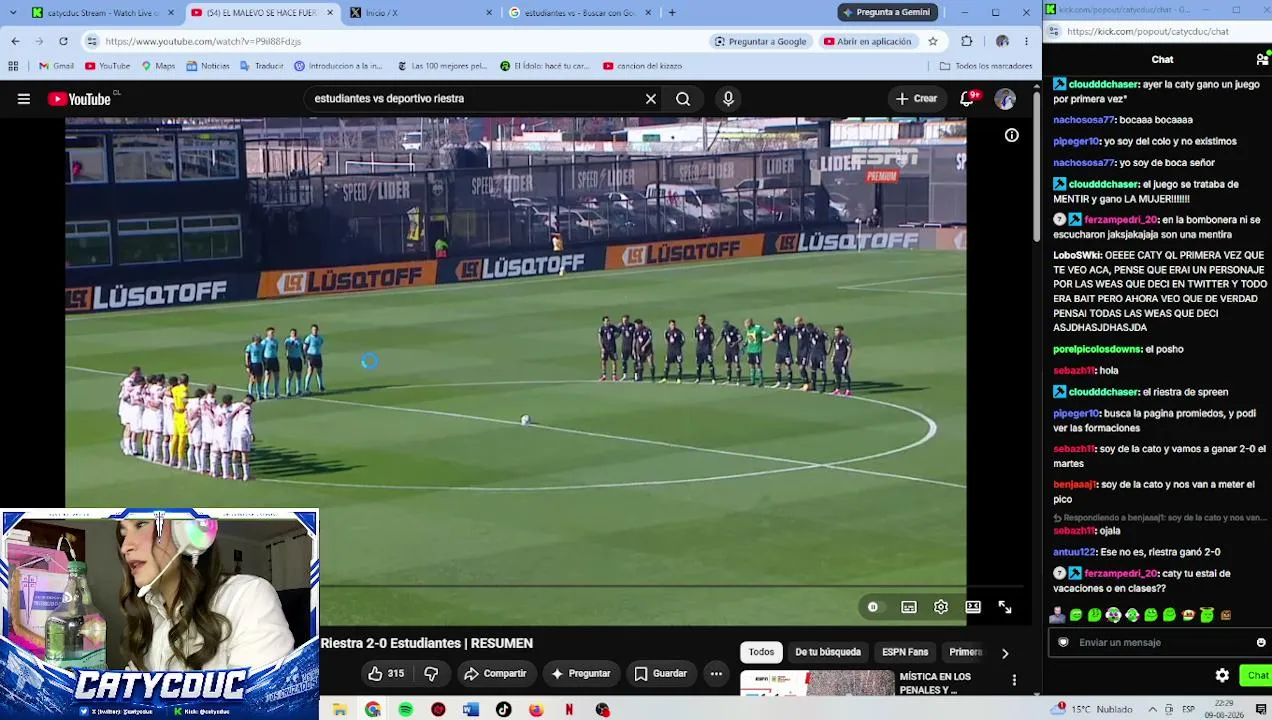Open the Chrome three-dot menu
Viewport: 1272px width, 720px height.
pyautogui.click(x=1029, y=41)
